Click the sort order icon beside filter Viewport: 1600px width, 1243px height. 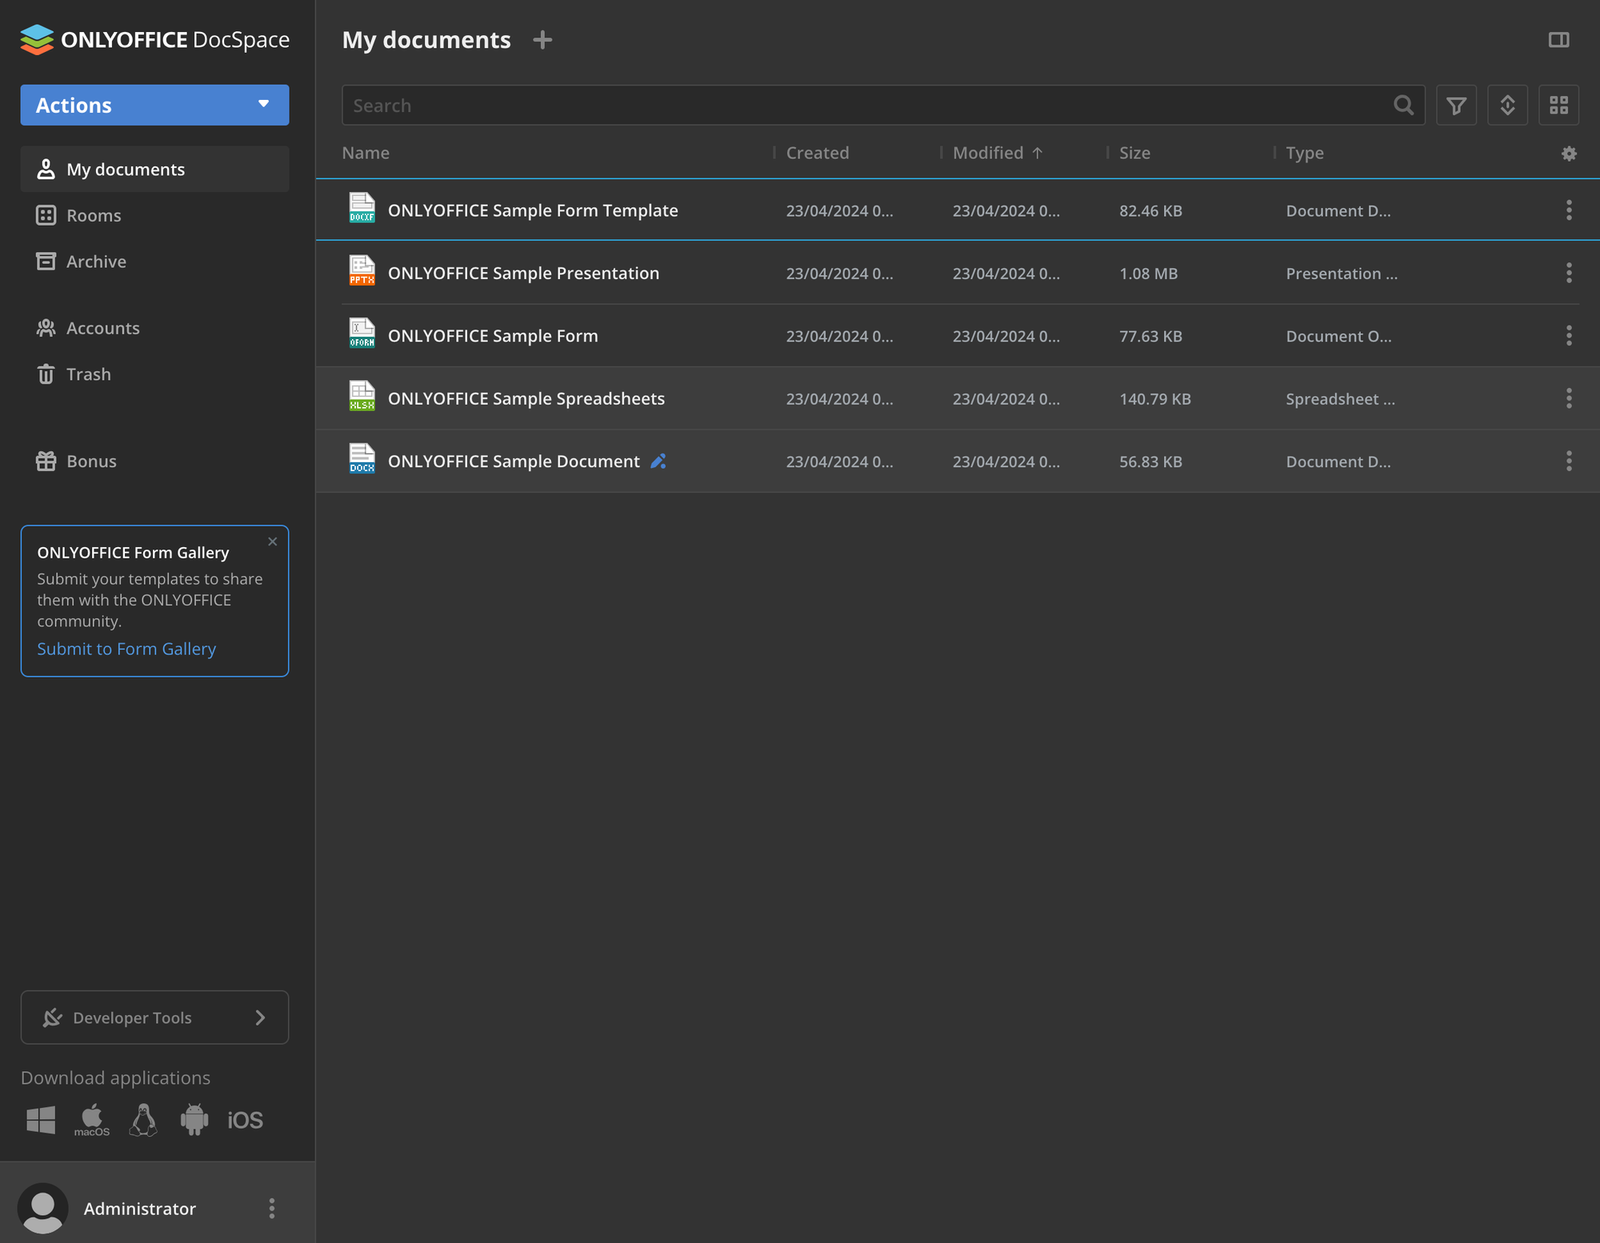tap(1507, 105)
